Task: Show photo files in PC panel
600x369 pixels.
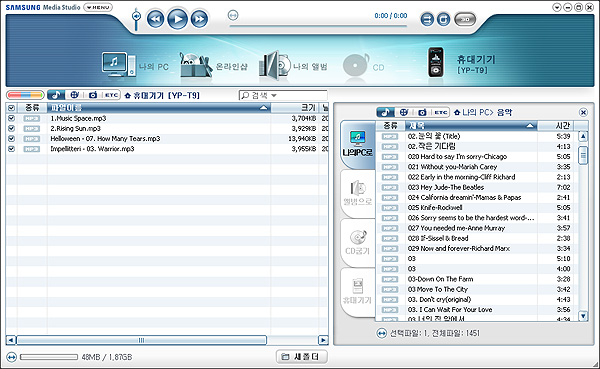Action: (422, 112)
